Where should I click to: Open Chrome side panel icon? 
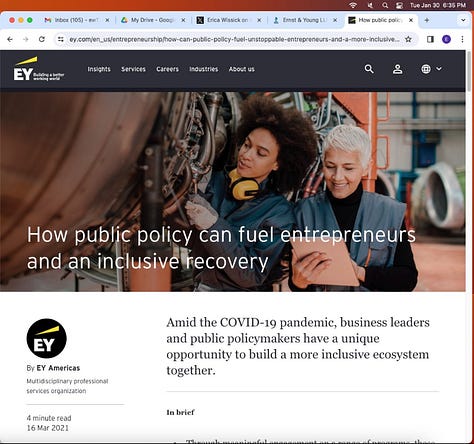coord(430,39)
